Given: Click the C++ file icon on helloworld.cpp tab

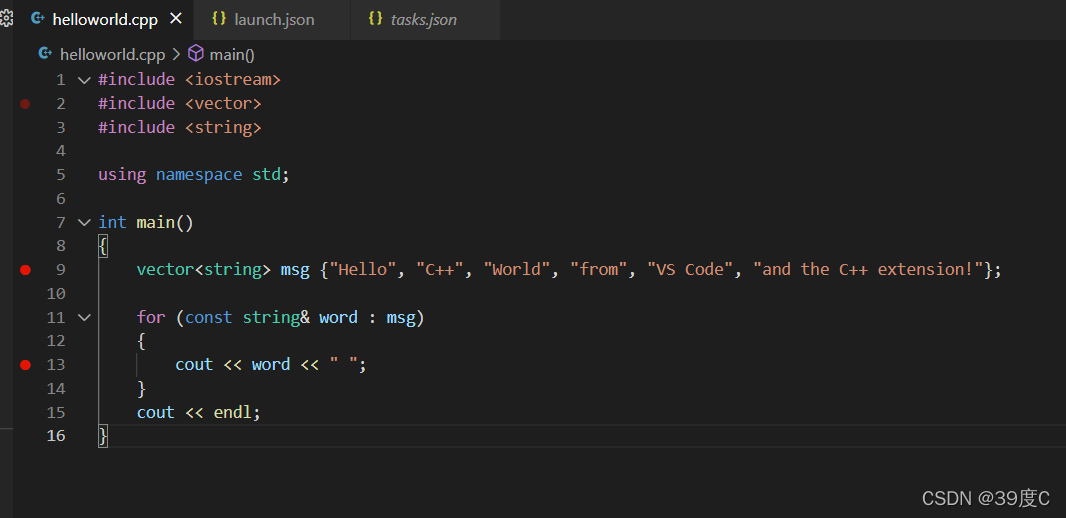Looking at the screenshot, I should (38, 19).
